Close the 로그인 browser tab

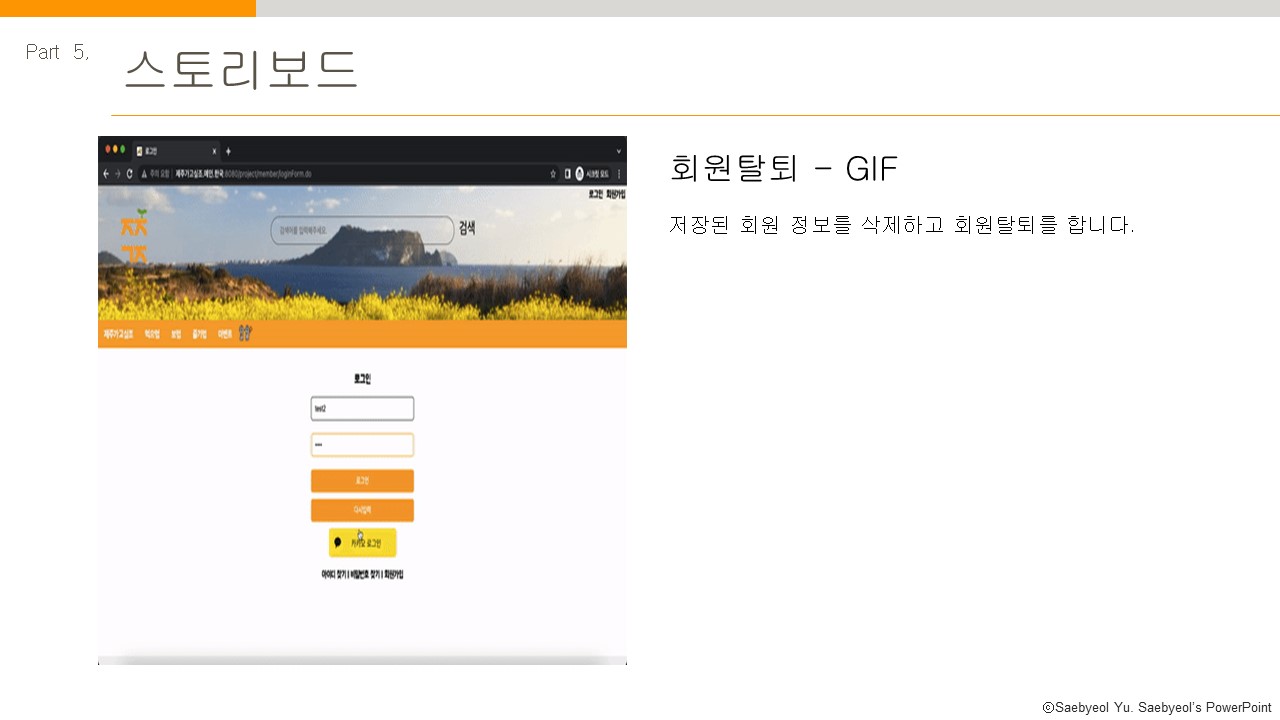point(214,151)
